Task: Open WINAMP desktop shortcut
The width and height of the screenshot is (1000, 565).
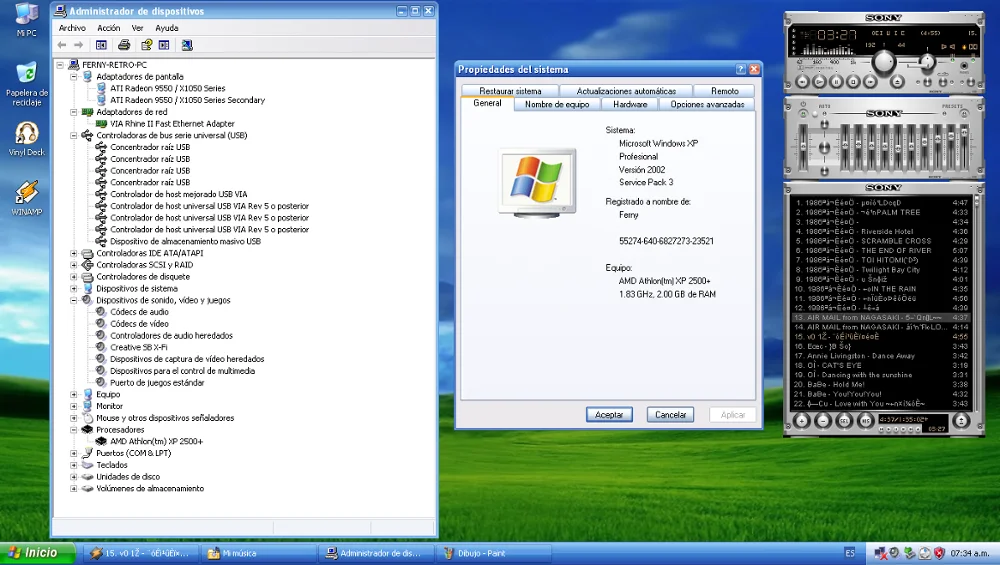Action: (26, 198)
